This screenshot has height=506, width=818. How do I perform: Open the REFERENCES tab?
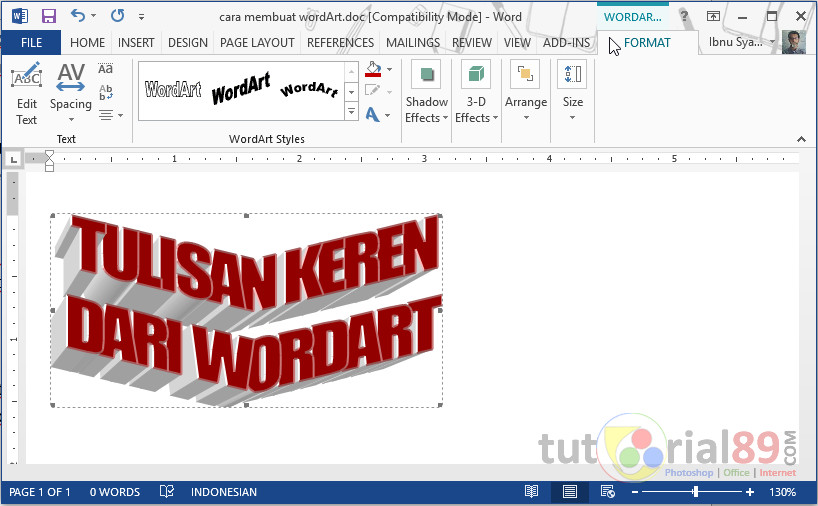(340, 43)
